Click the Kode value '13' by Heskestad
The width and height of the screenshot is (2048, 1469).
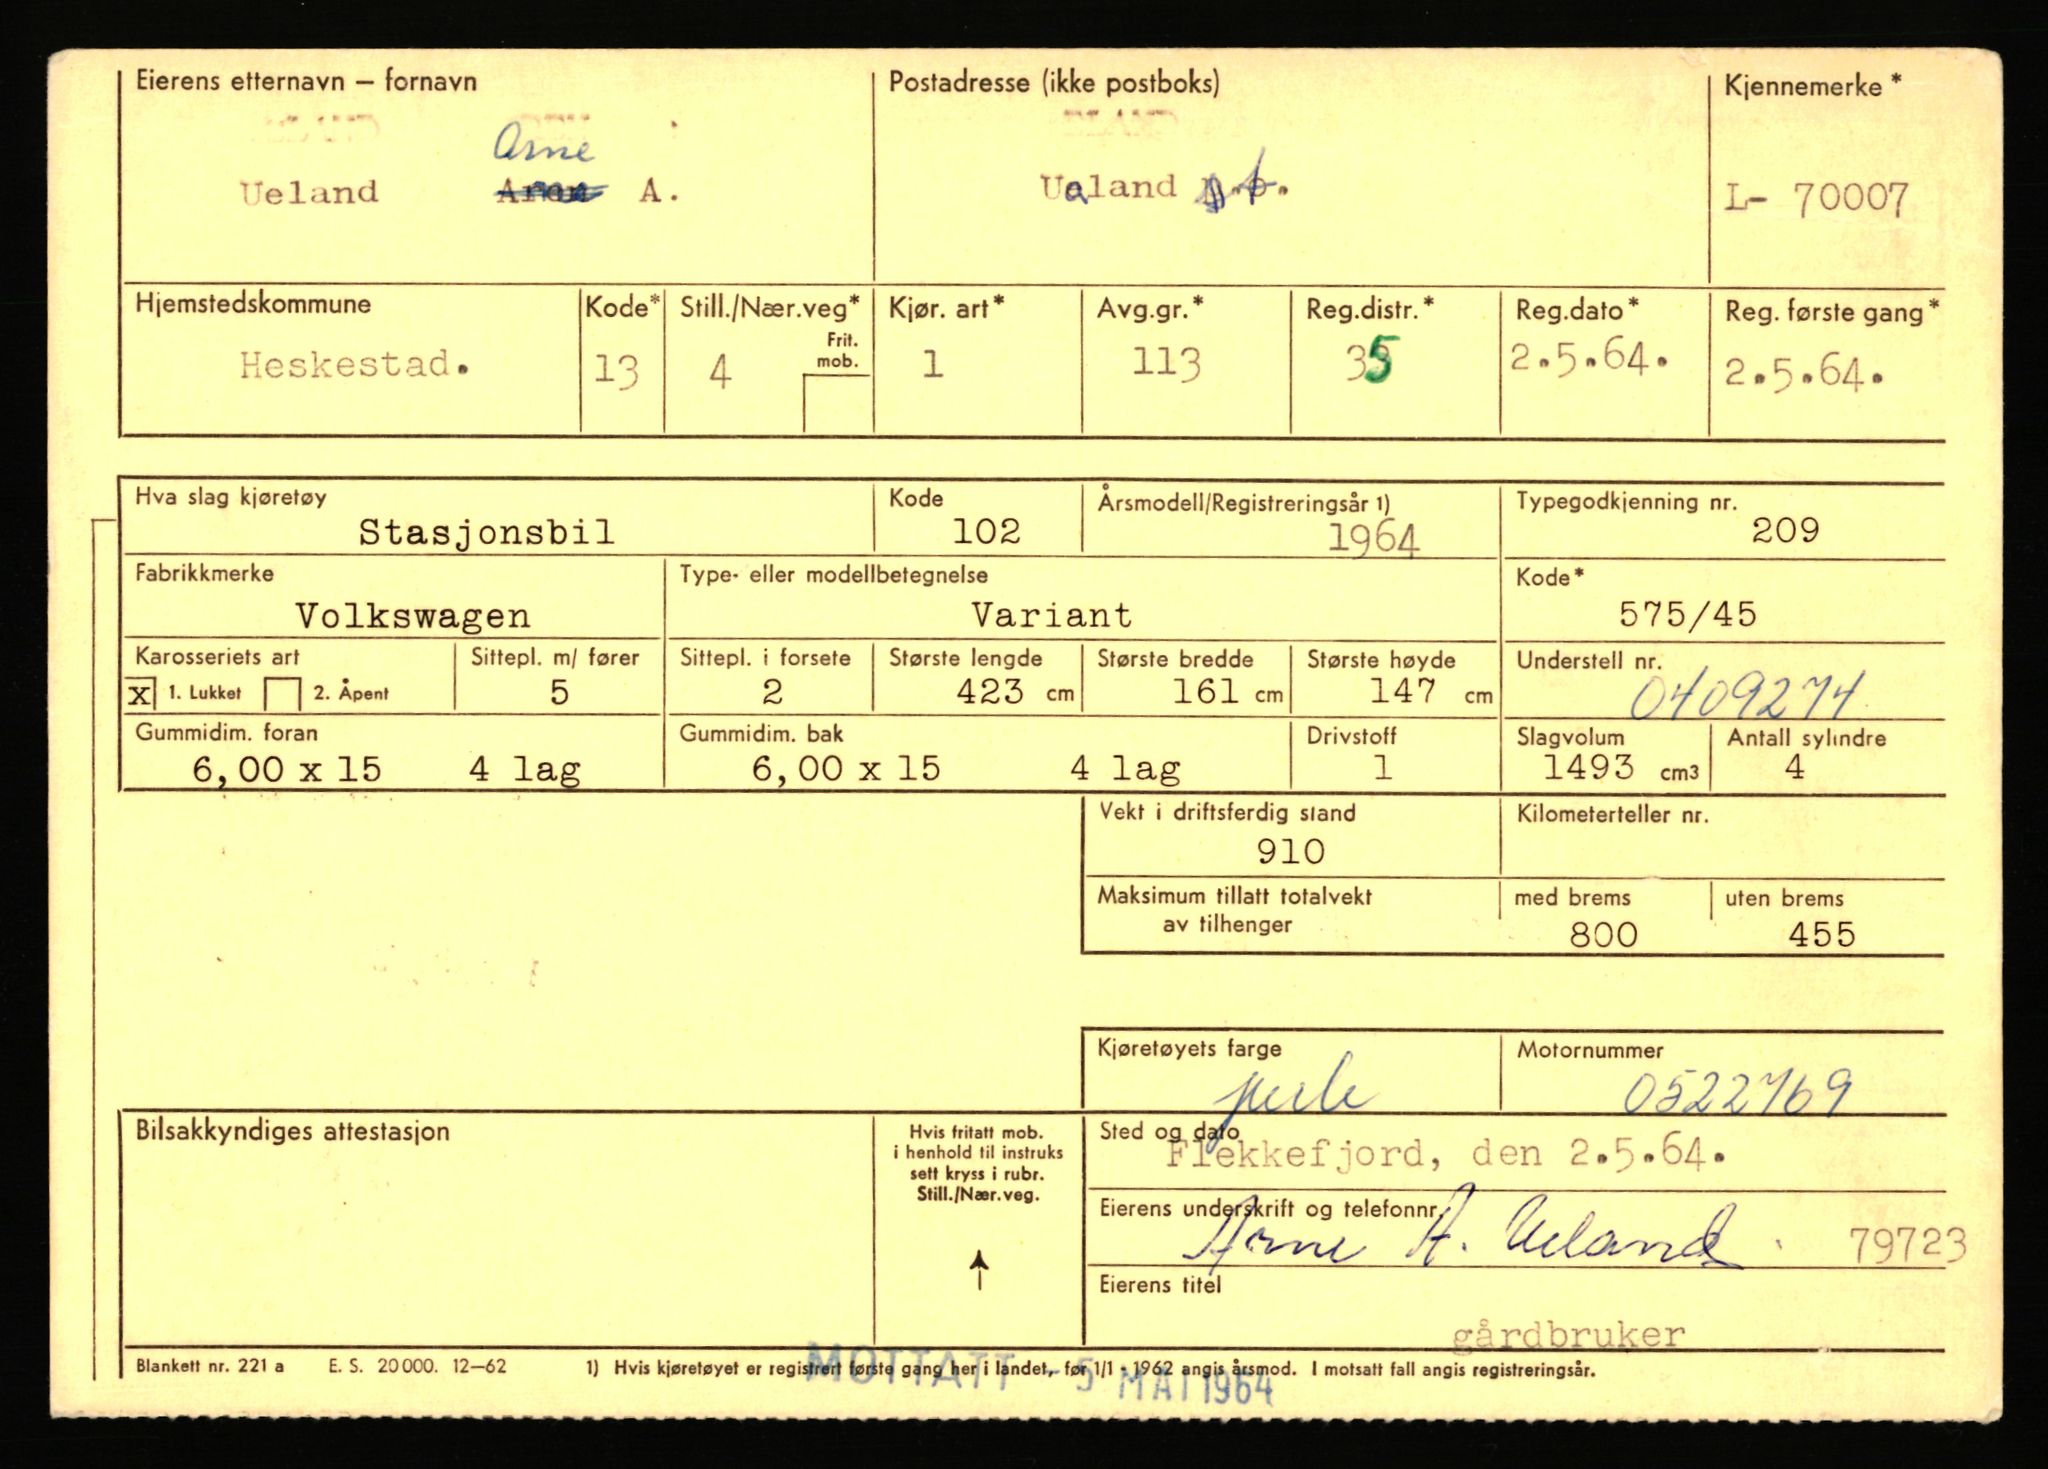pos(616,370)
